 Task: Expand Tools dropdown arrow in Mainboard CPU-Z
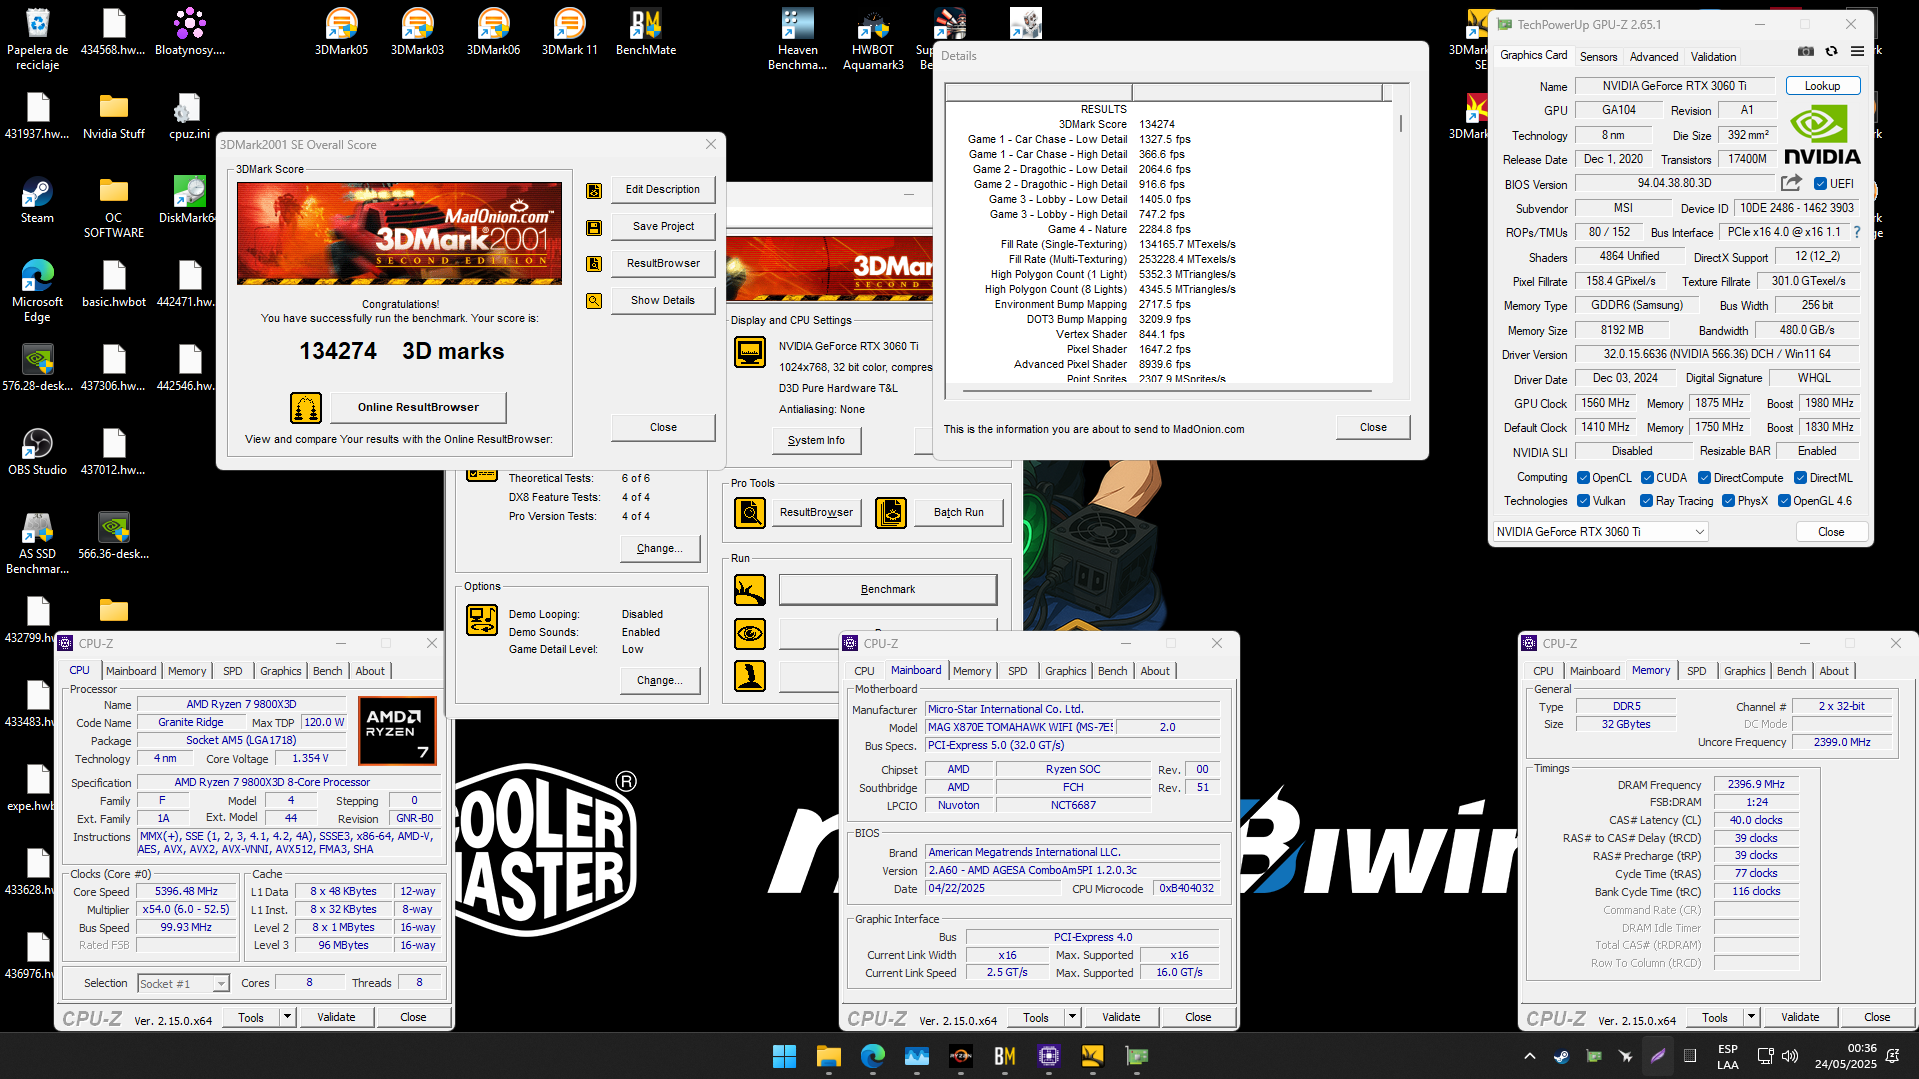pos(1072,1017)
